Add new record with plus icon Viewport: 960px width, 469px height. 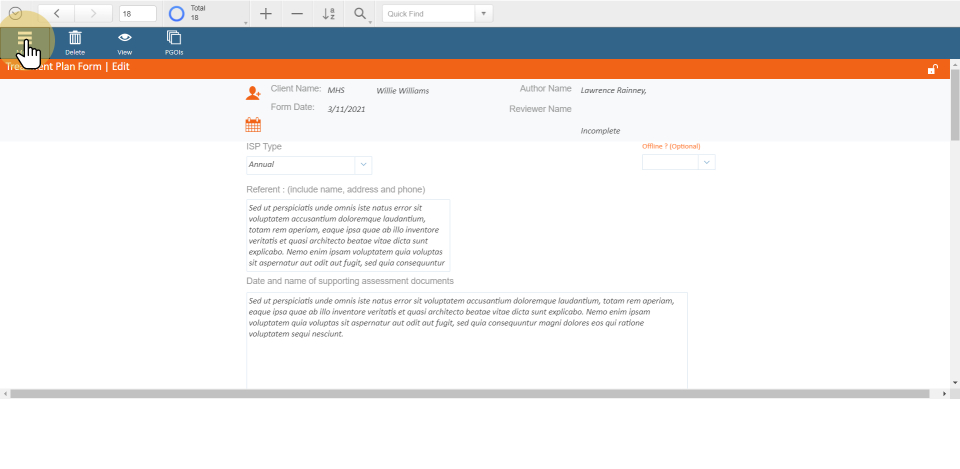click(265, 14)
